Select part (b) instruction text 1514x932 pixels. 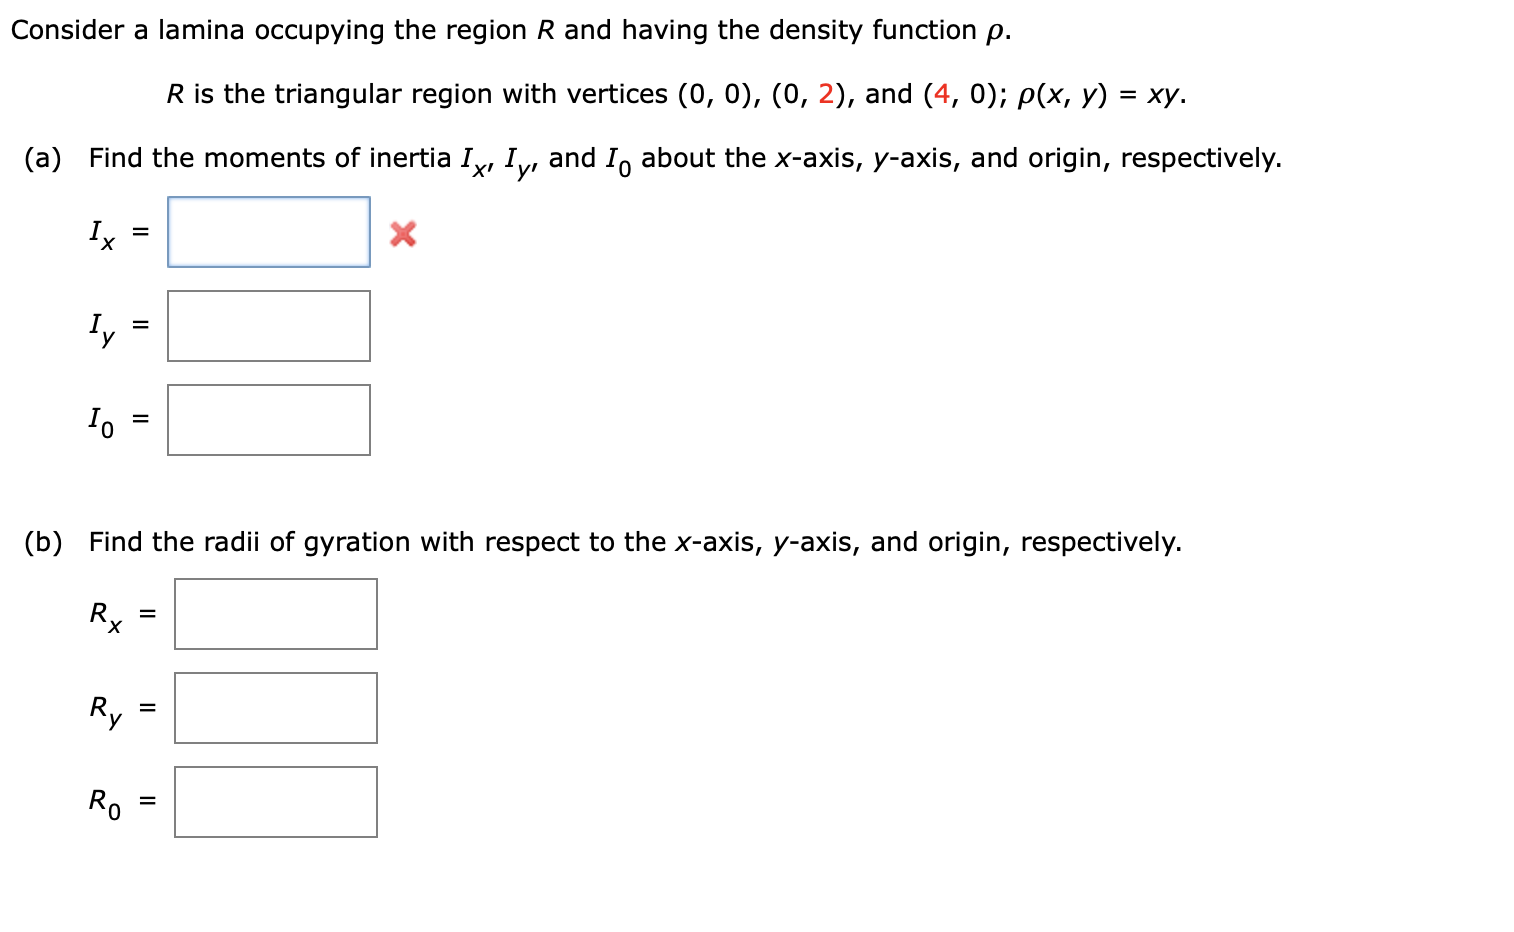pos(634,541)
